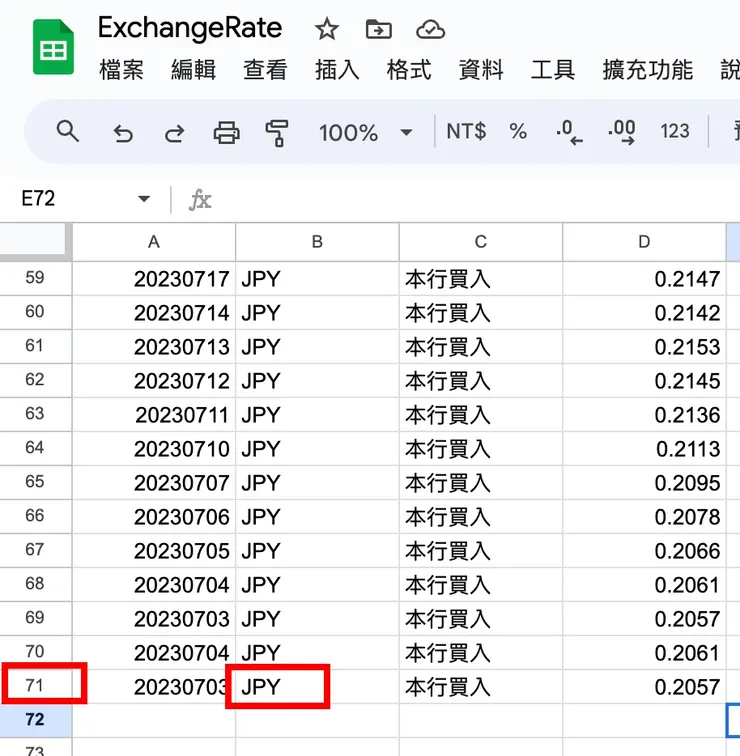Select 本行買入 cell in row 67
Screen dimensions: 740x756
pyautogui.click(x=481, y=551)
